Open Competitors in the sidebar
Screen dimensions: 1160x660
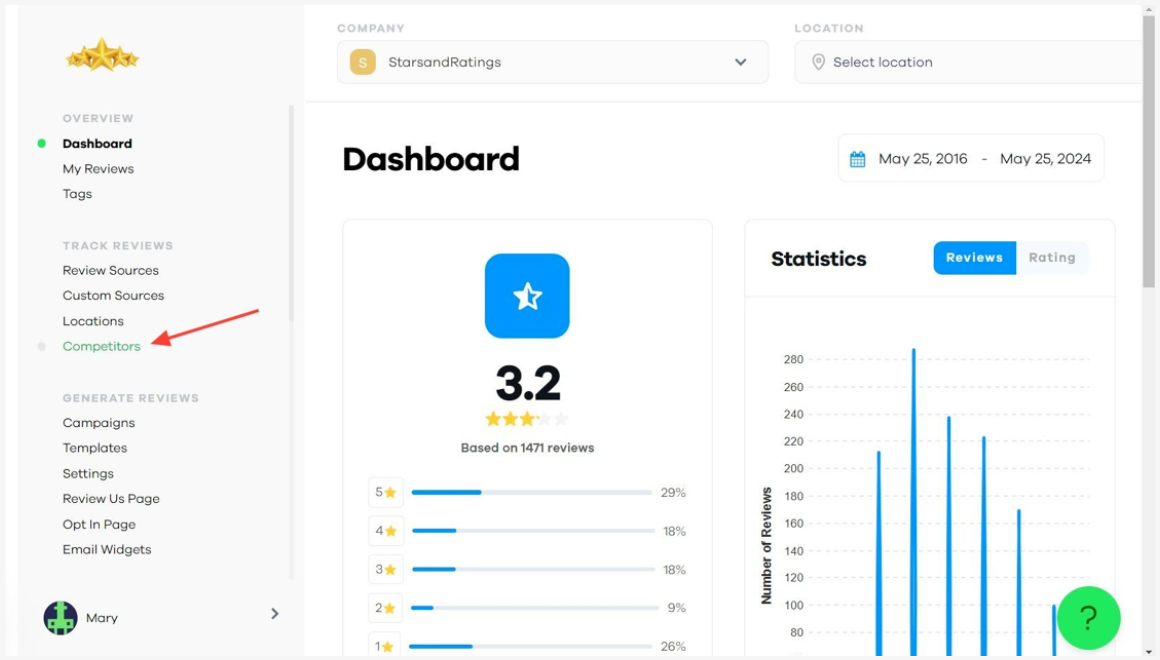101,346
